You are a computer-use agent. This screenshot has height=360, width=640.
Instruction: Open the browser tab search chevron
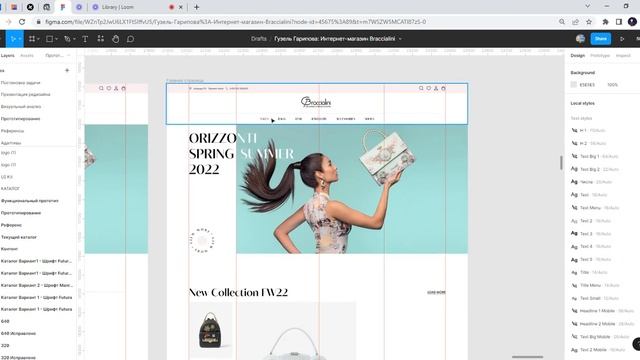pyautogui.click(x=587, y=6)
